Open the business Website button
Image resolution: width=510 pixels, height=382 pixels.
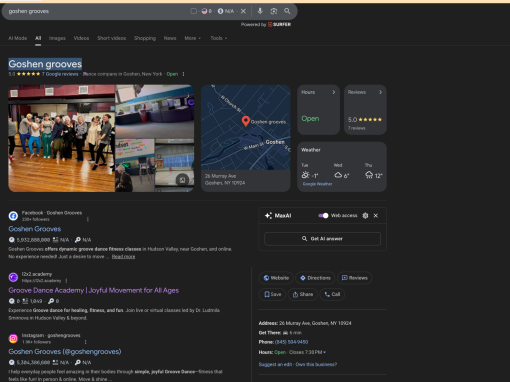[x=276, y=278]
